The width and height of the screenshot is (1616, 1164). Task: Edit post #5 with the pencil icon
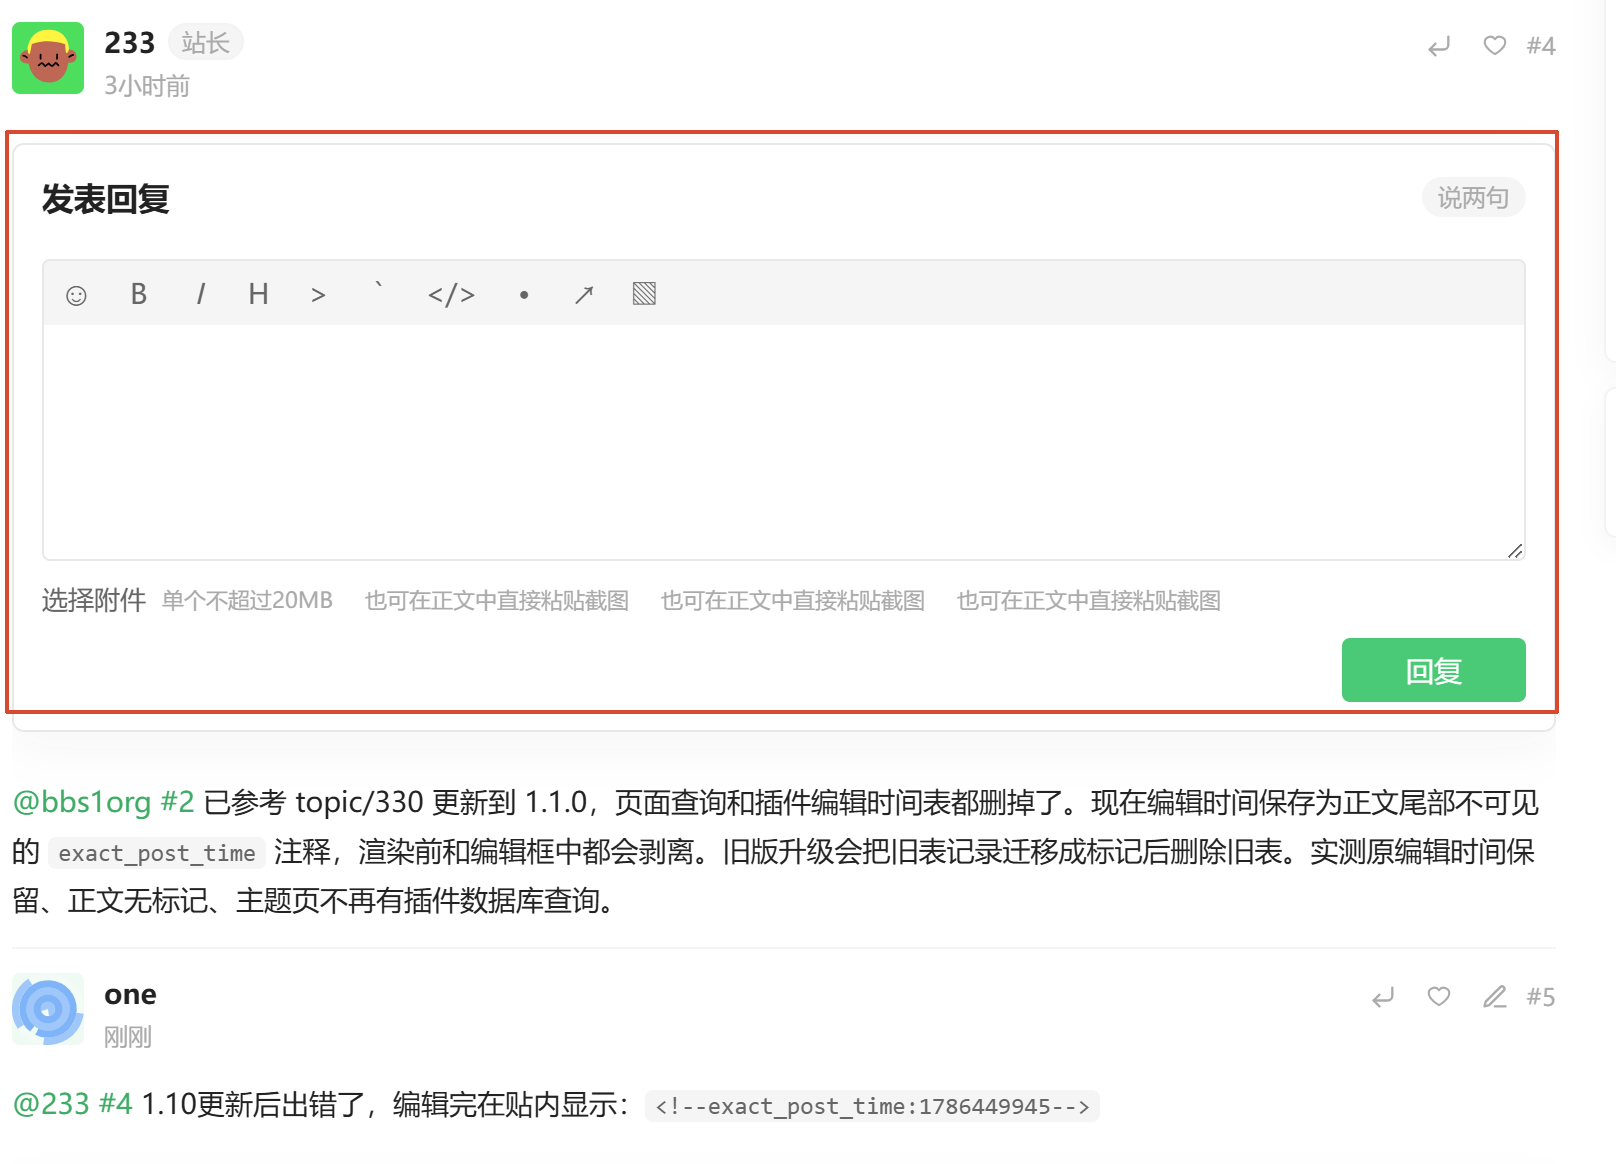[x=1495, y=997]
